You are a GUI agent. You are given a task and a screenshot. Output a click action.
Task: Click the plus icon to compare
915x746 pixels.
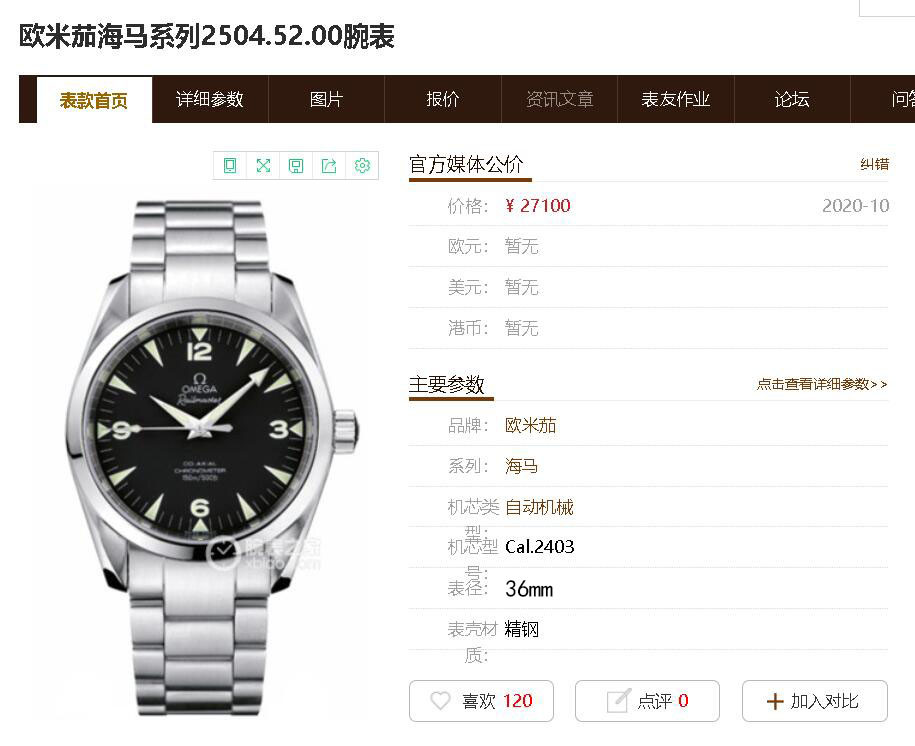(x=774, y=701)
